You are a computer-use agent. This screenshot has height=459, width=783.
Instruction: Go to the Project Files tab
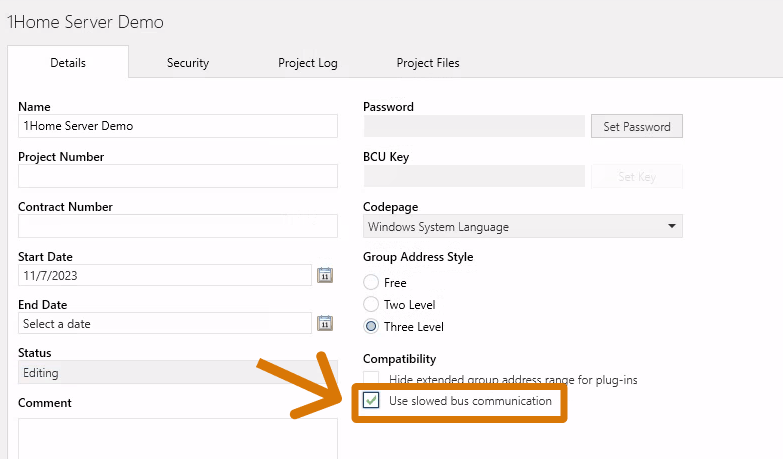pos(428,63)
